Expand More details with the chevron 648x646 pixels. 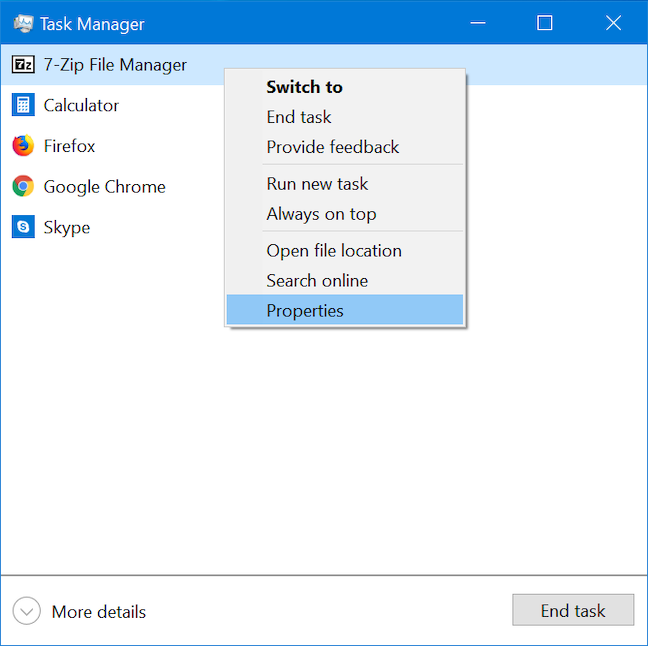coord(26,611)
